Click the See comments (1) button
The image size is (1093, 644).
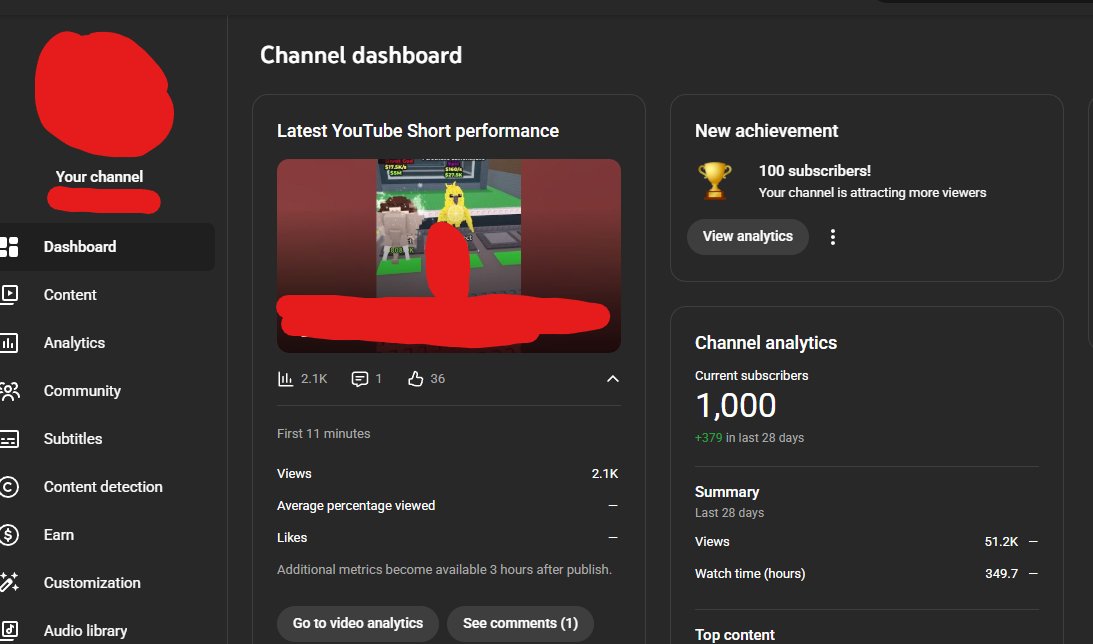coord(520,623)
